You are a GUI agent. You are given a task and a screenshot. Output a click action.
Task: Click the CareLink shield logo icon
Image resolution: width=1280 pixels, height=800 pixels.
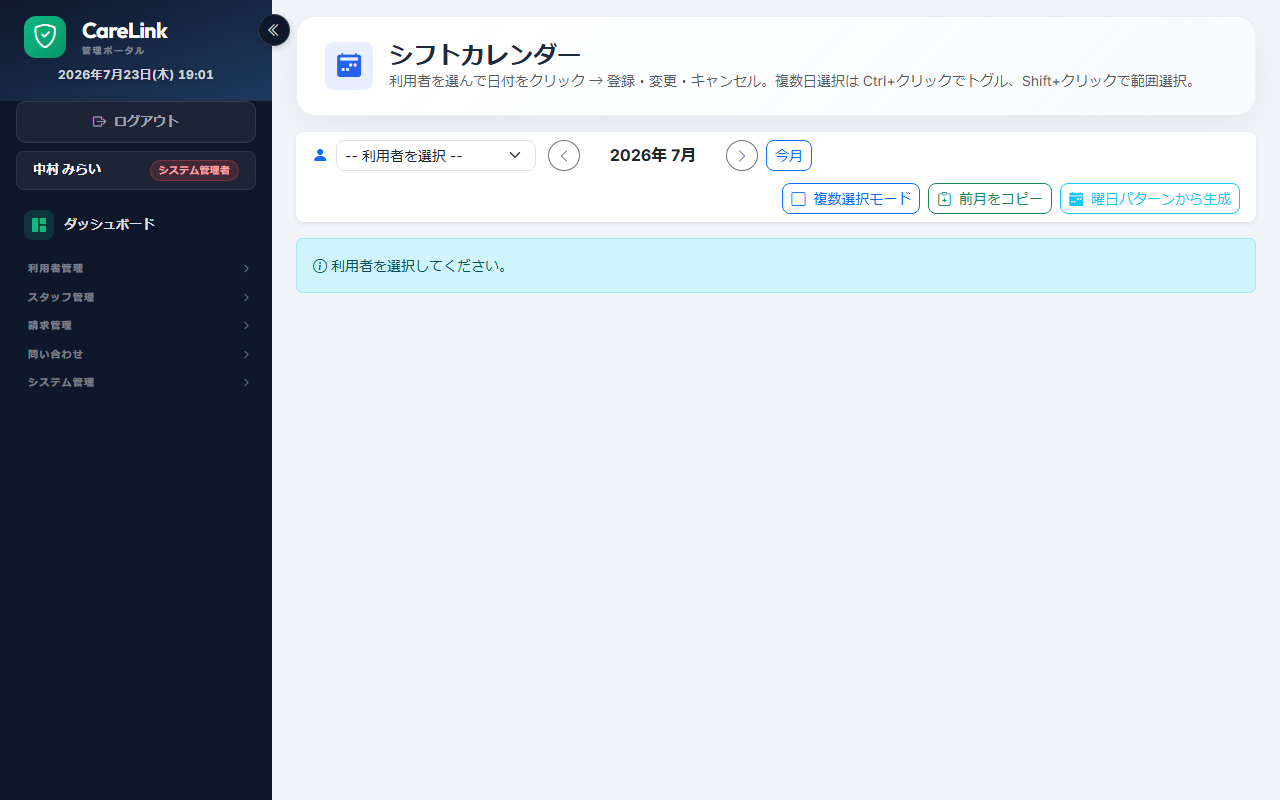(45, 37)
